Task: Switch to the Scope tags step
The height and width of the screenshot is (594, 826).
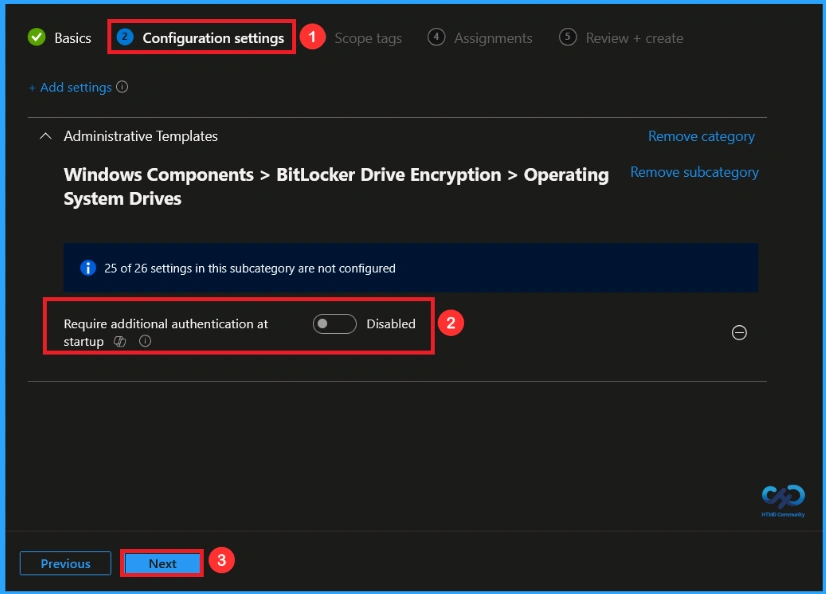Action: click(368, 37)
